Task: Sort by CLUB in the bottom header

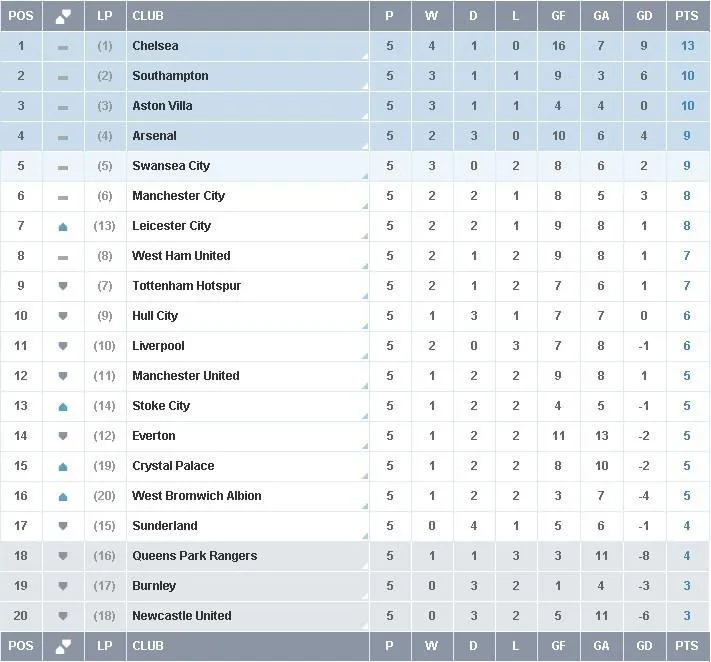Action: coord(148,646)
